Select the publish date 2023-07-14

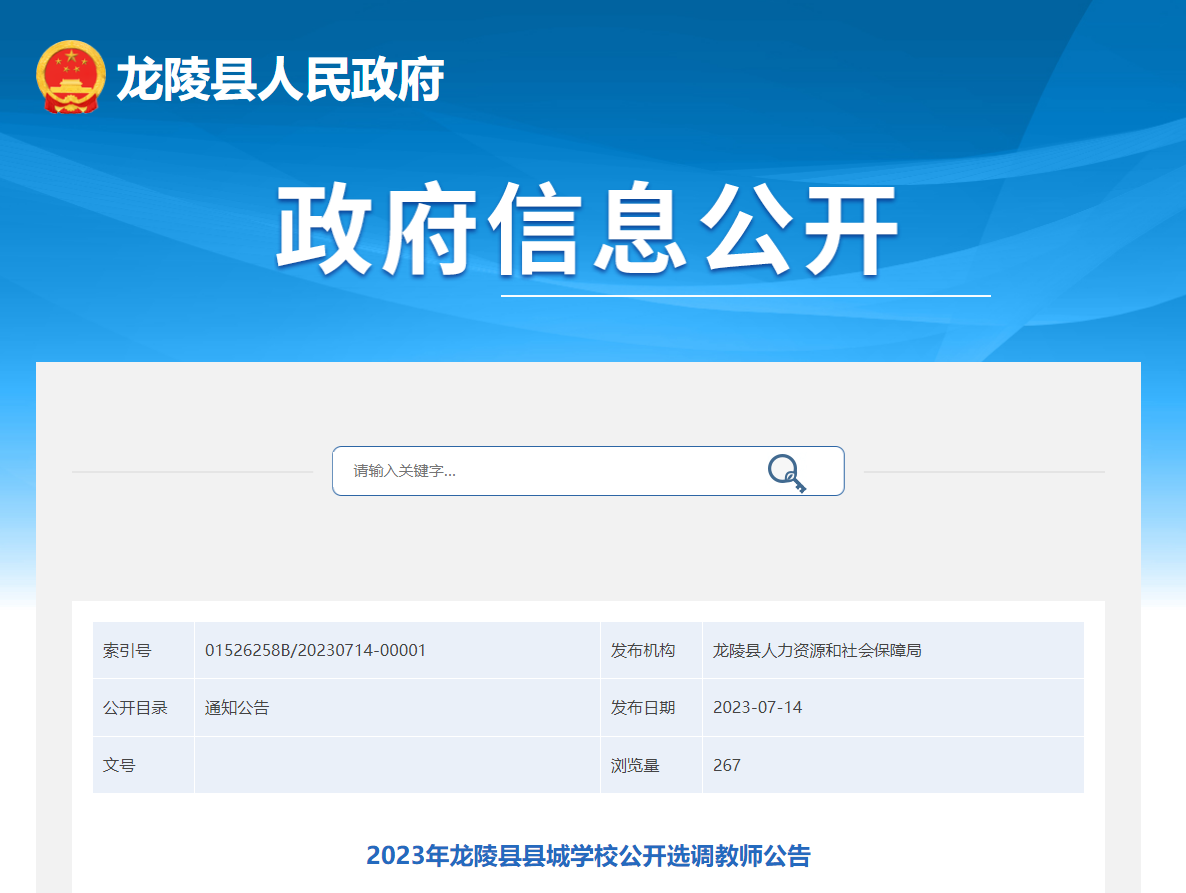(757, 708)
